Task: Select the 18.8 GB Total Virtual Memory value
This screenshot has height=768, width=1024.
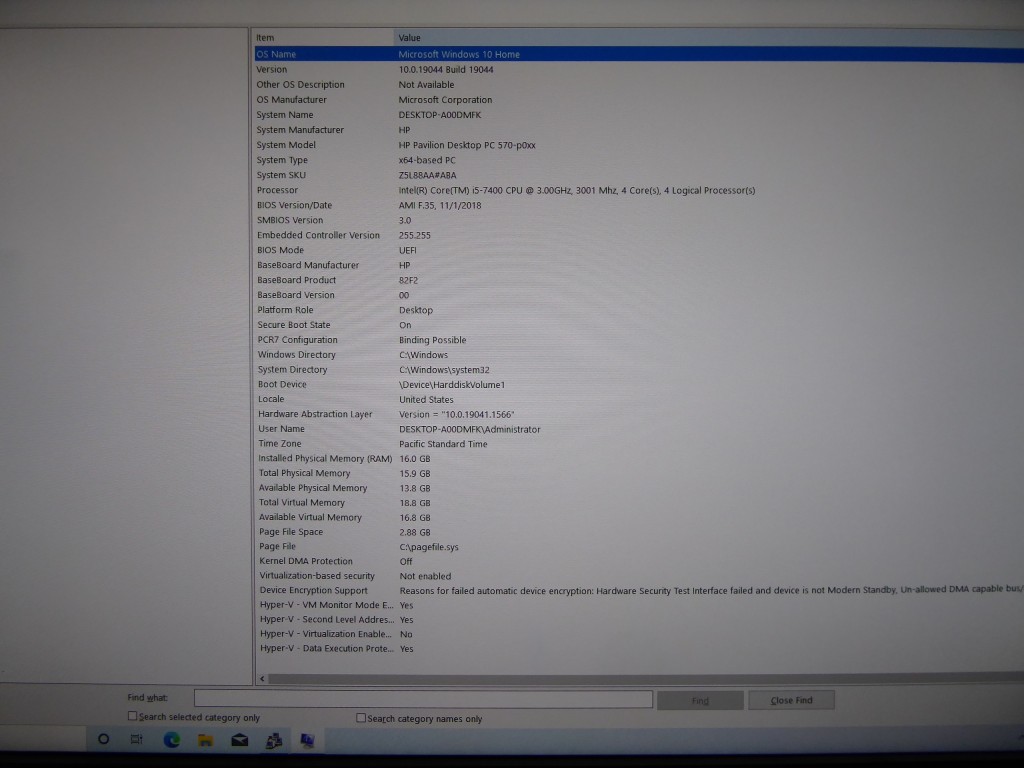Action: coord(415,503)
